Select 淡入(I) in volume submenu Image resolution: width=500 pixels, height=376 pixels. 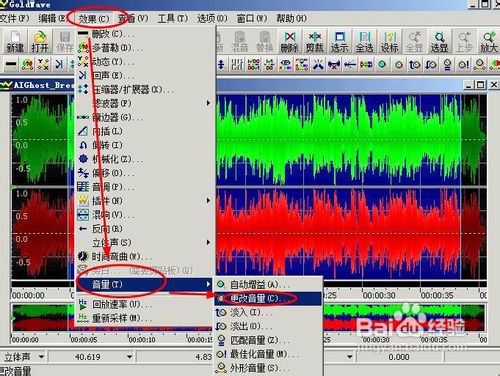[268, 312]
